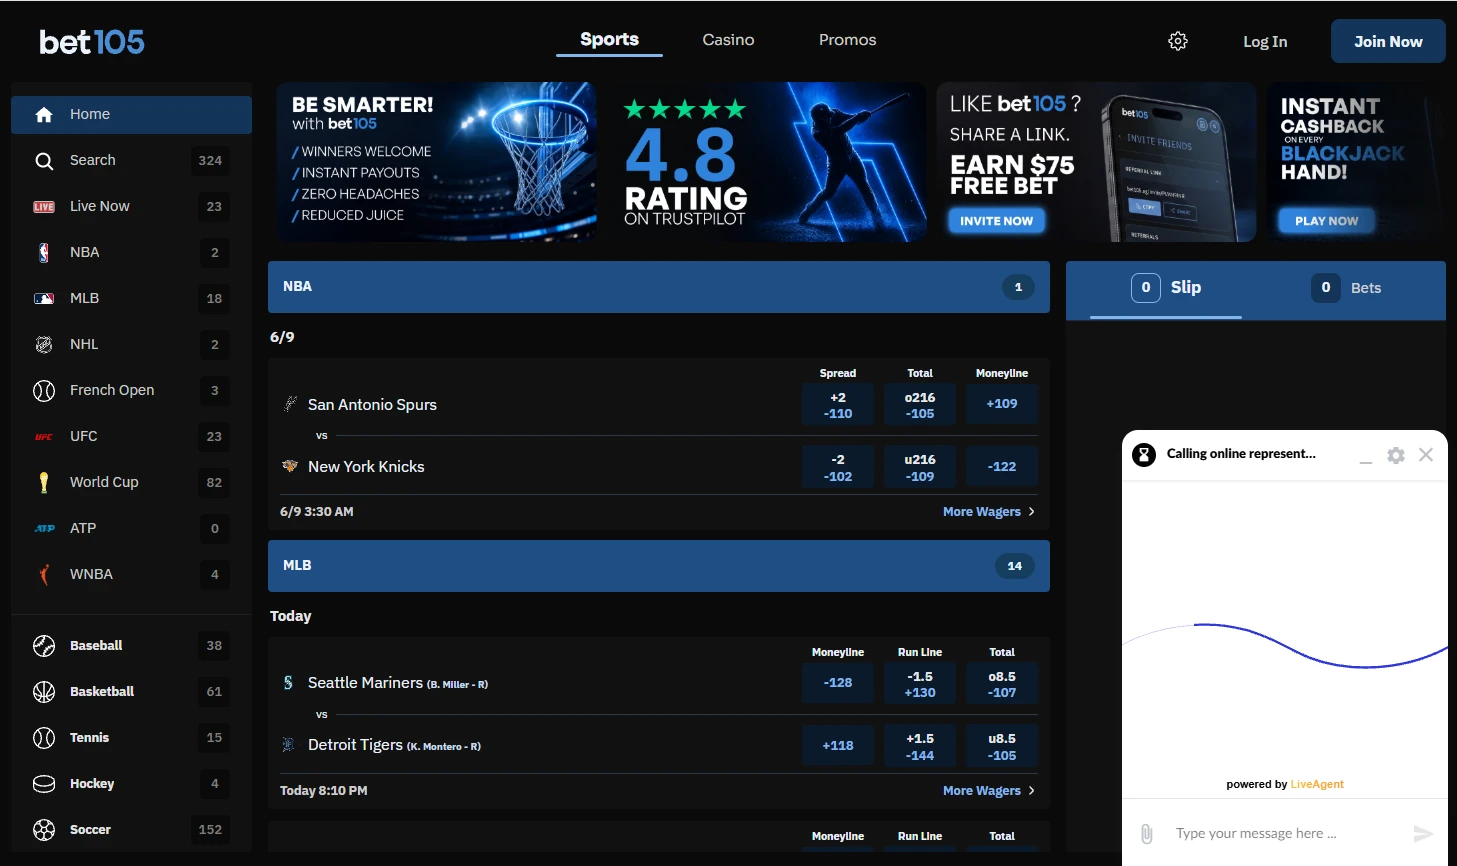
Task: Select Tigers run line +1.5 -144
Action: point(920,746)
